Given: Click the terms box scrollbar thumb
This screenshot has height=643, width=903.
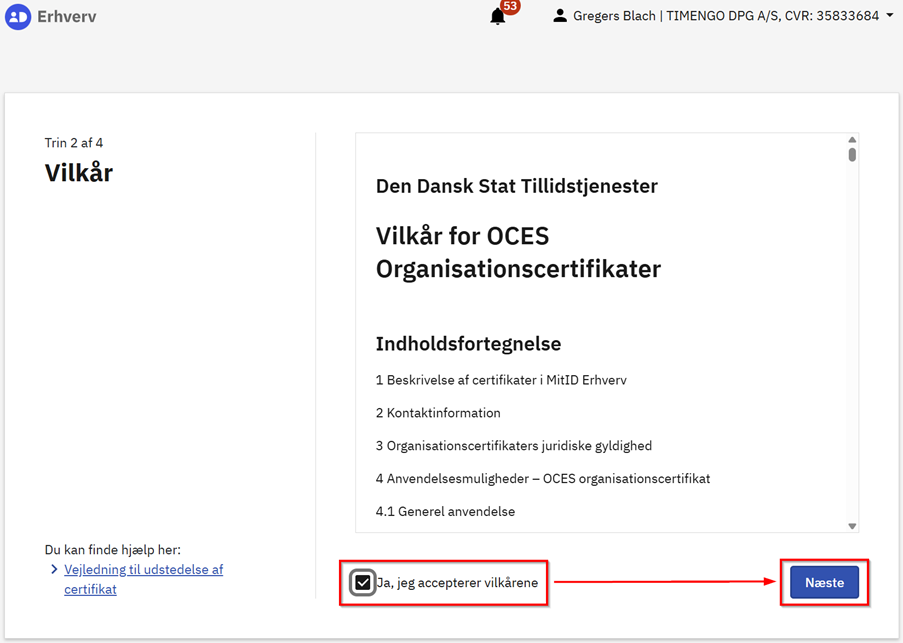Looking at the screenshot, I should pos(852,156).
